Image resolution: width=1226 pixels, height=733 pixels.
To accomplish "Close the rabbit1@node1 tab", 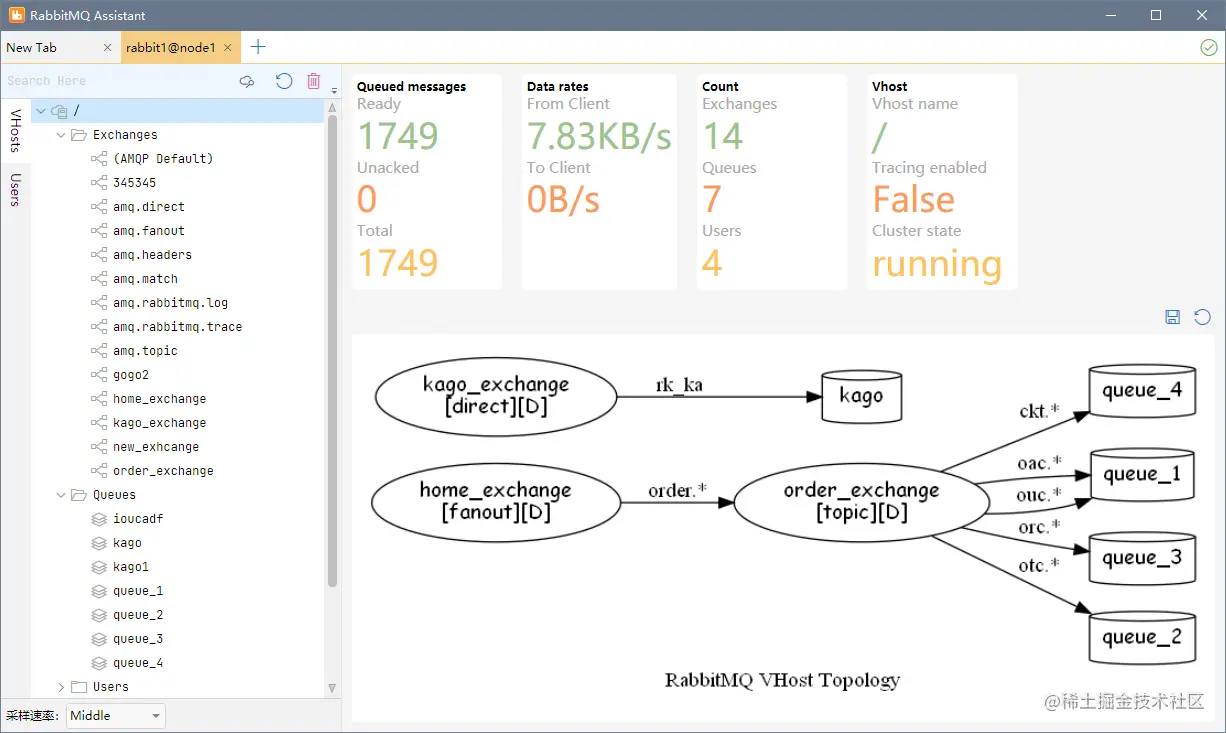I will point(228,47).
